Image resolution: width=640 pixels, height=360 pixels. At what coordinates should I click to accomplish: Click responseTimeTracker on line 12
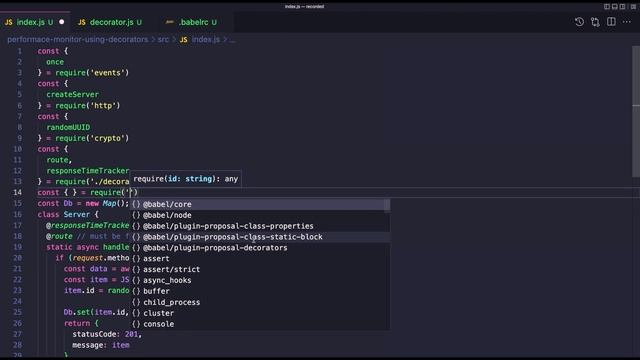88,171
